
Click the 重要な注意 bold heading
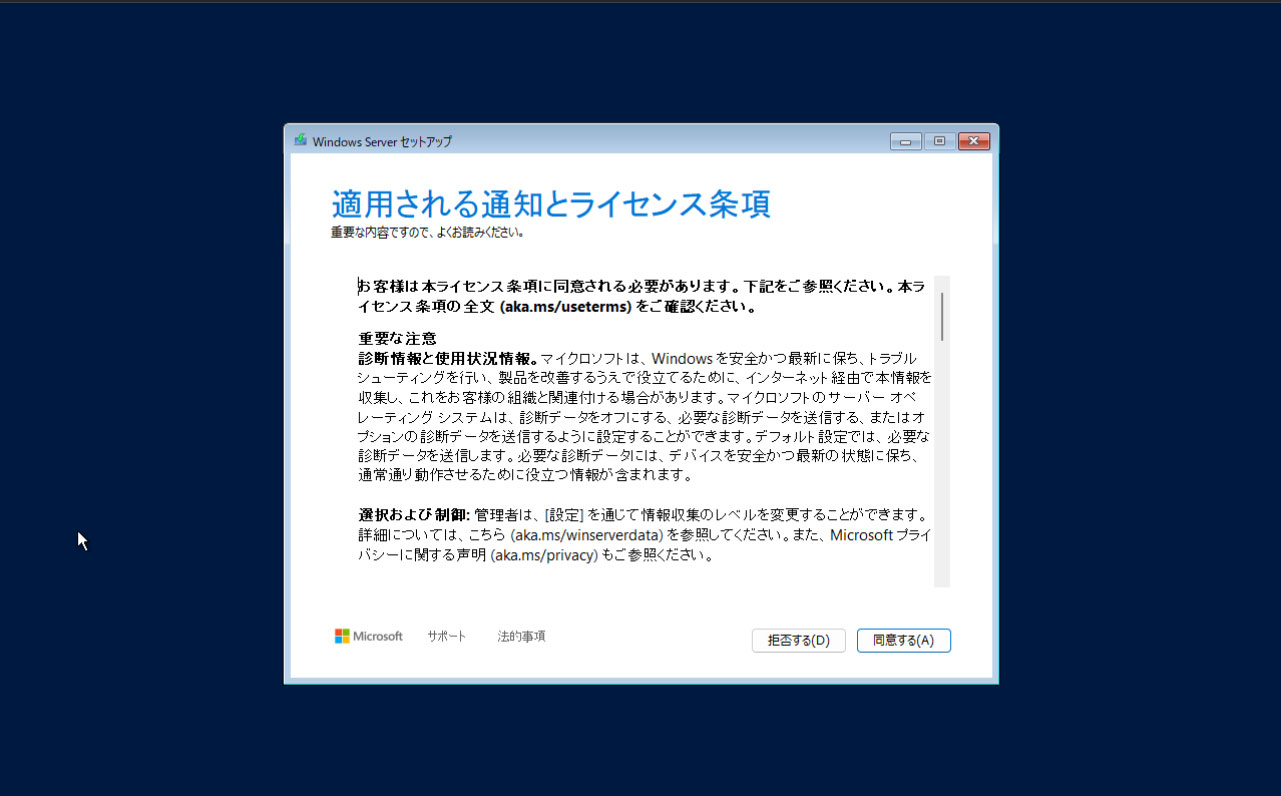397,338
